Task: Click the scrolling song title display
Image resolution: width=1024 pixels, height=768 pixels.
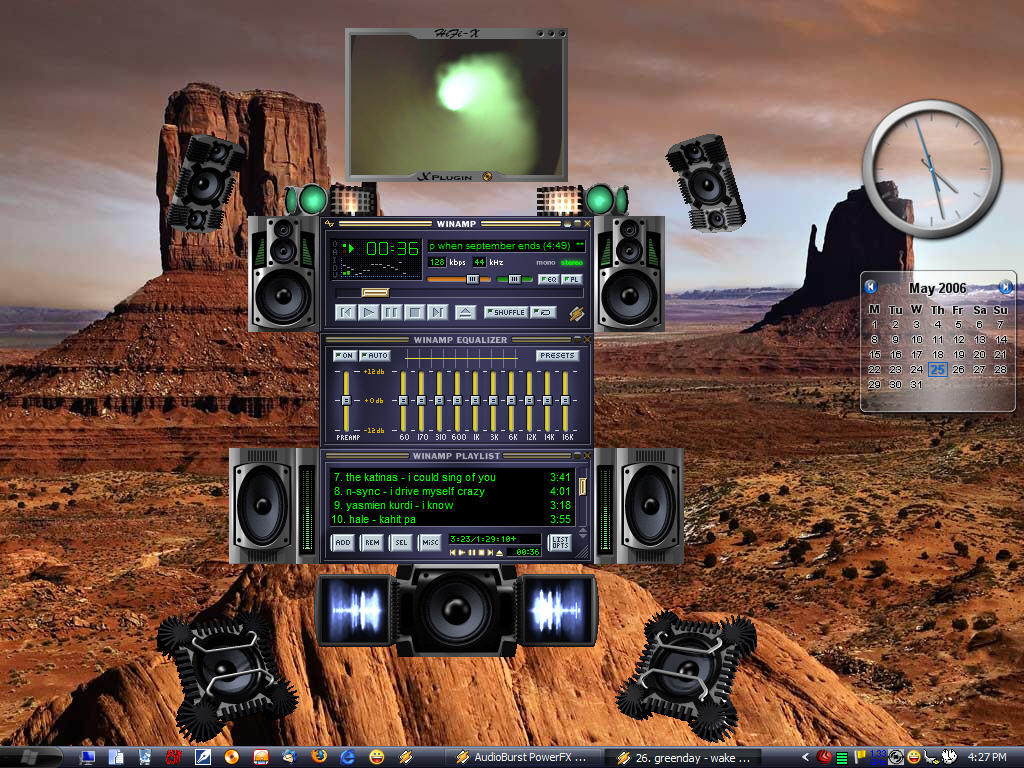Action: (x=506, y=246)
